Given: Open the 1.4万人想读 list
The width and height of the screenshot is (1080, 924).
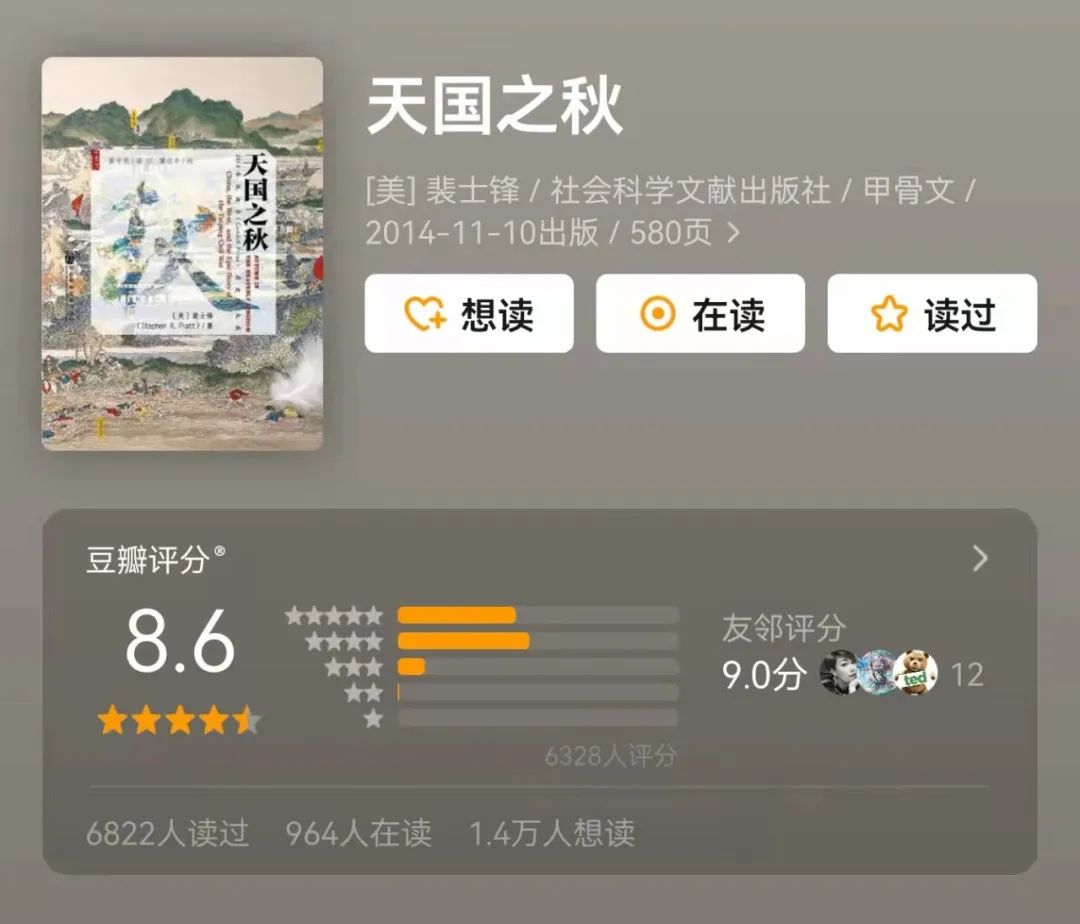Looking at the screenshot, I should (552, 833).
